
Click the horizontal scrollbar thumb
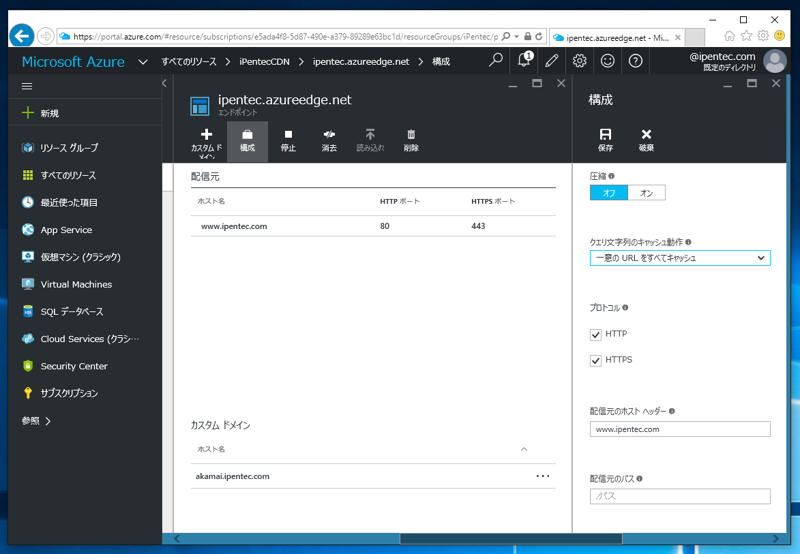pyautogui.click(x=511, y=539)
